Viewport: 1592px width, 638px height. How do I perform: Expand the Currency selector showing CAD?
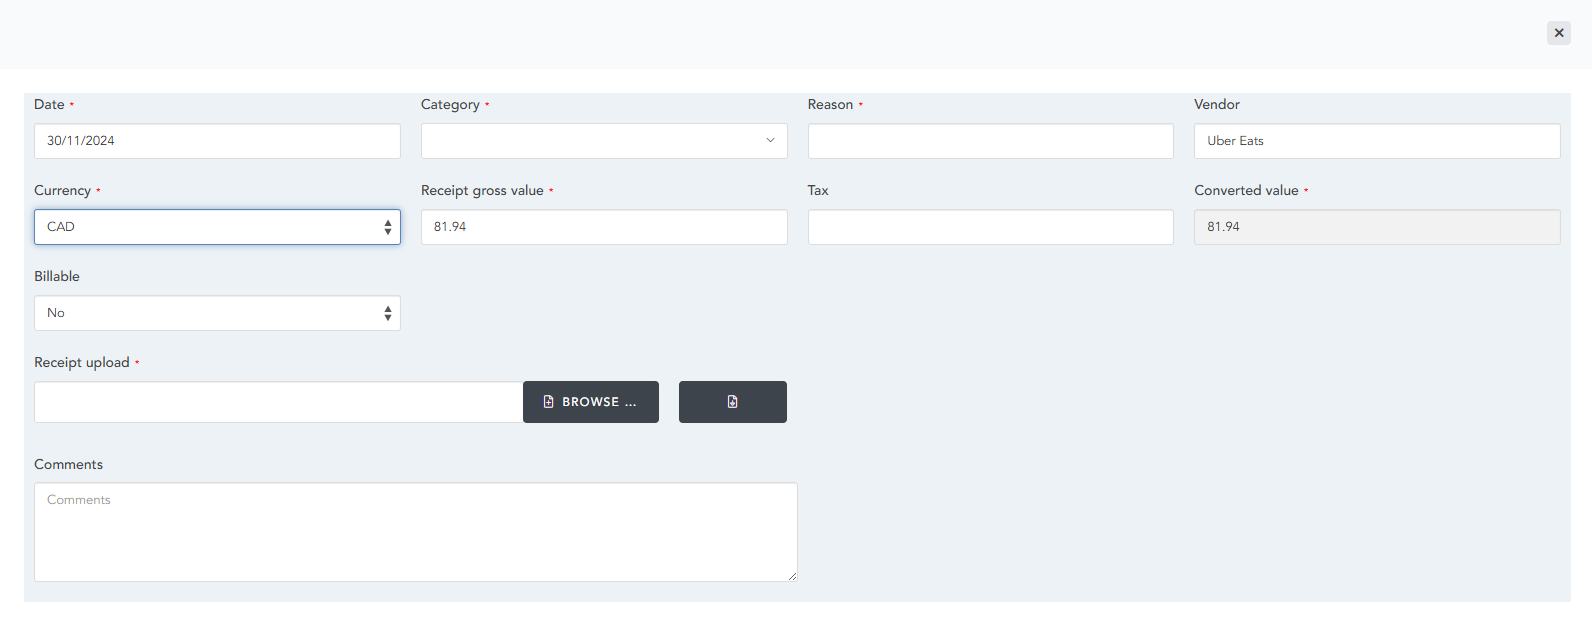pyautogui.click(x=217, y=227)
